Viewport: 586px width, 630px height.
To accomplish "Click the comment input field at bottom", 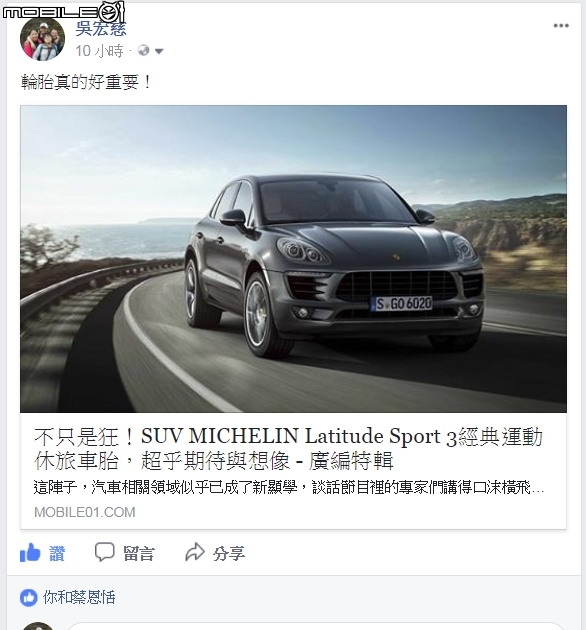I will 316,627.
